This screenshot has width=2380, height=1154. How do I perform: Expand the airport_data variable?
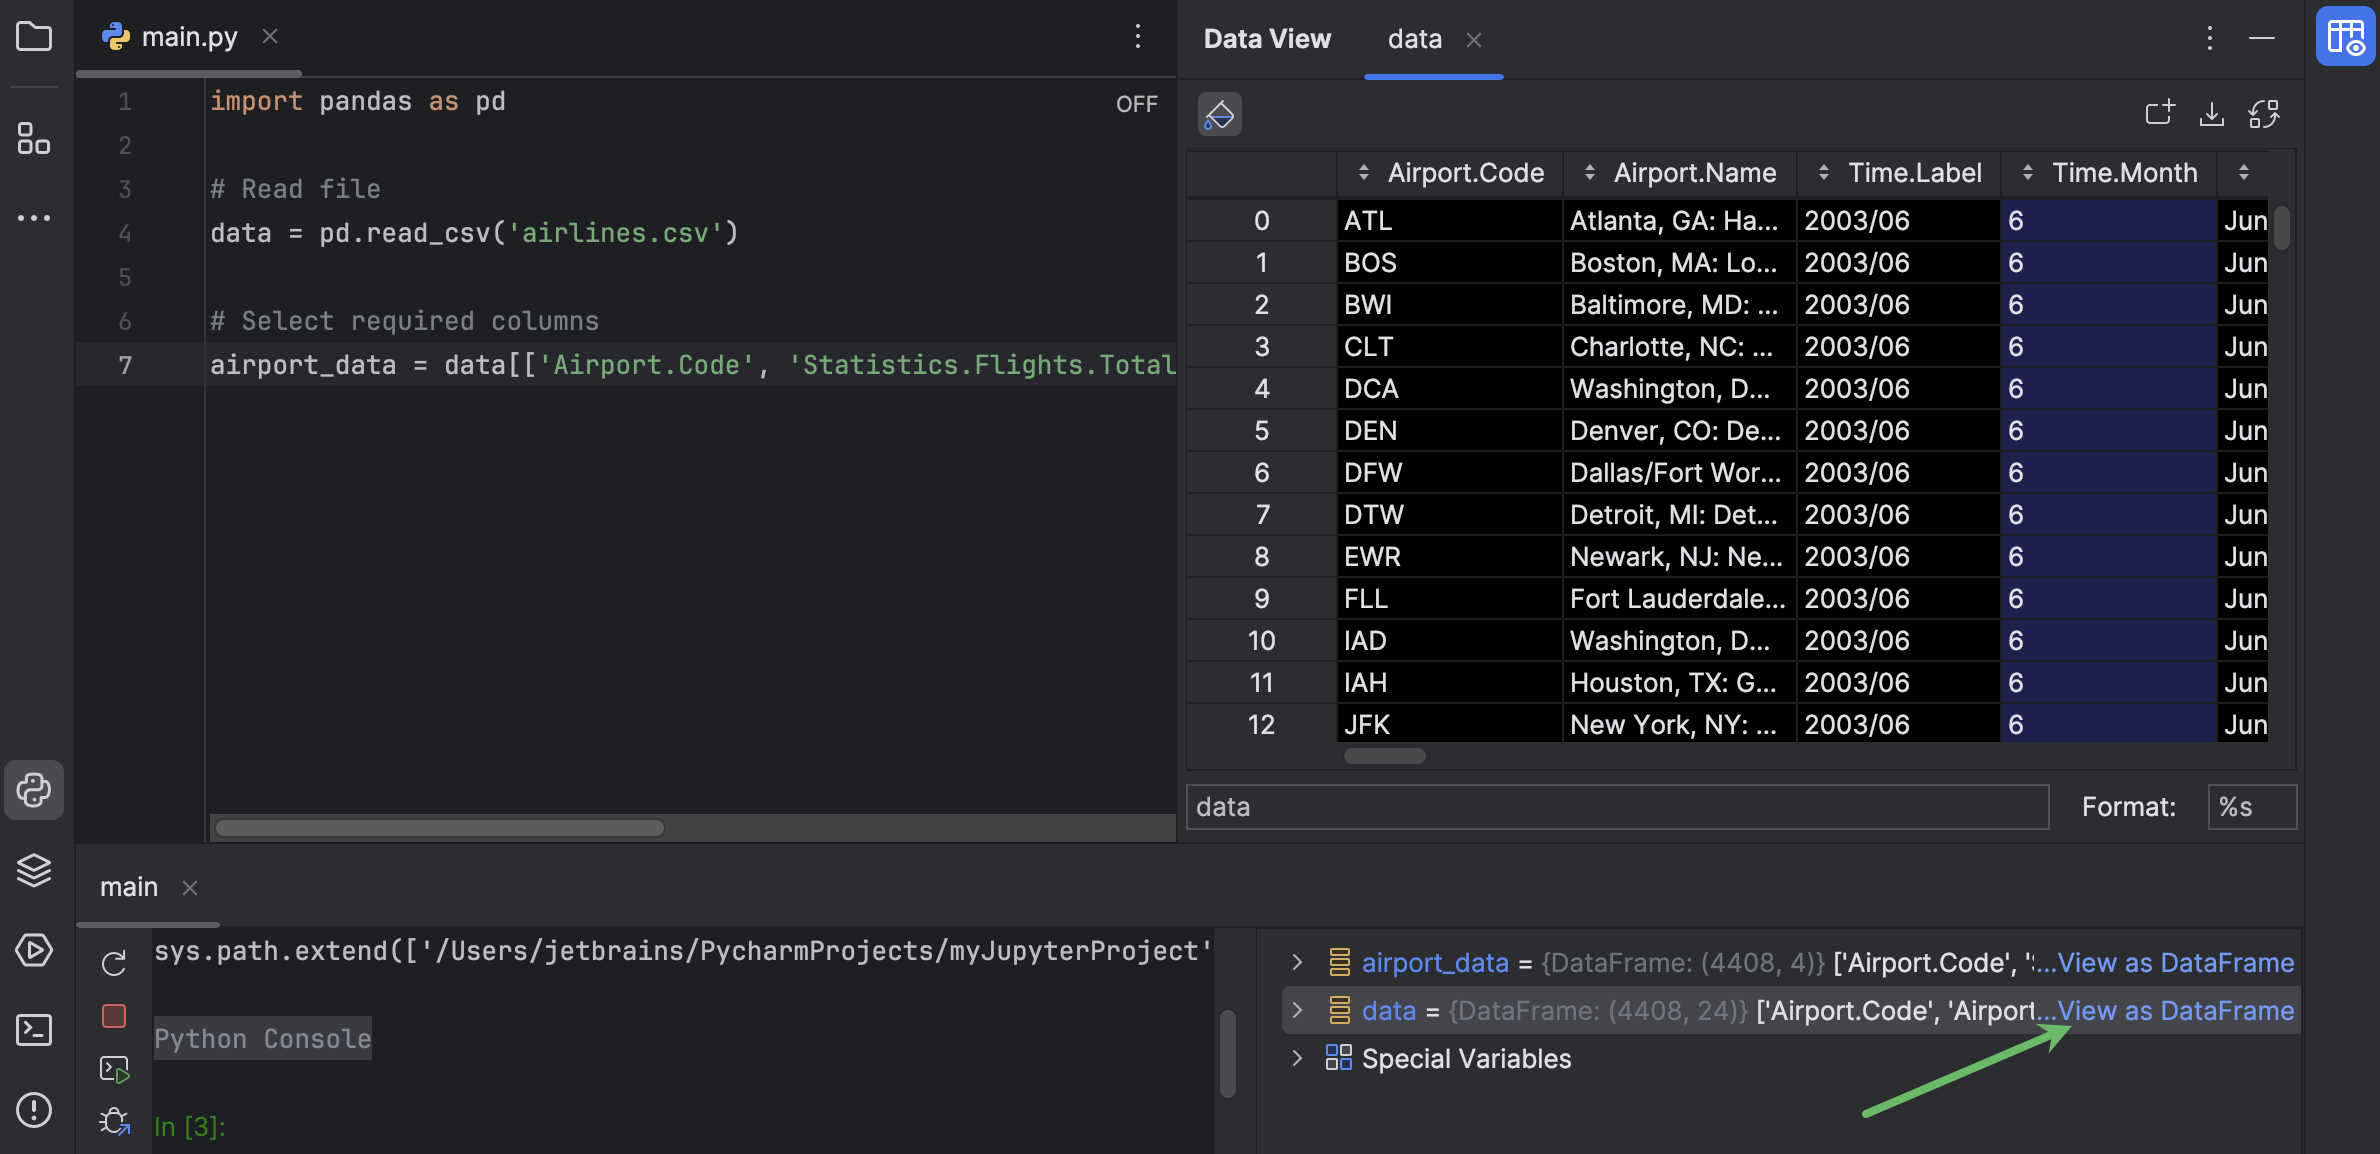(1297, 962)
